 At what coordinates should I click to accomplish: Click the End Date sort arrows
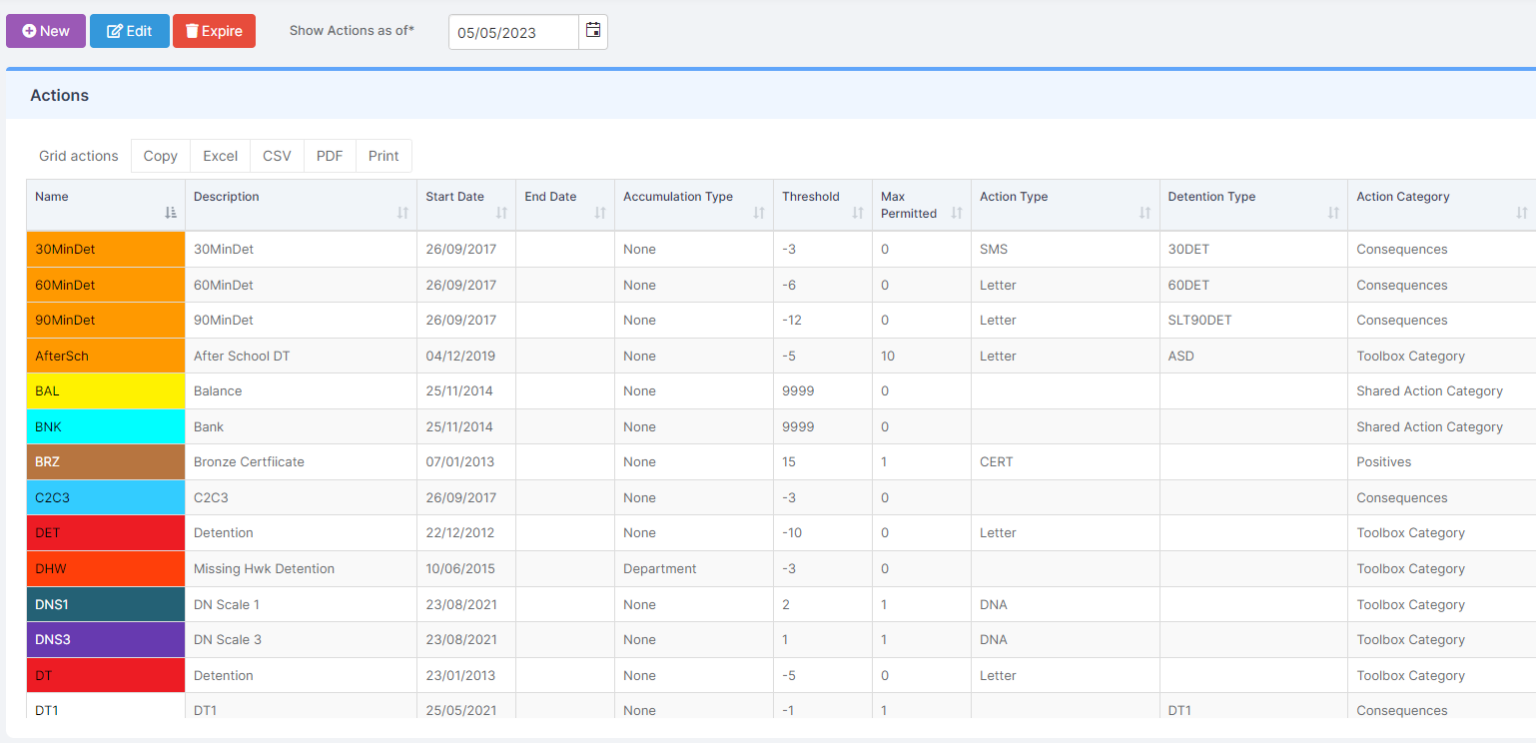(x=600, y=213)
